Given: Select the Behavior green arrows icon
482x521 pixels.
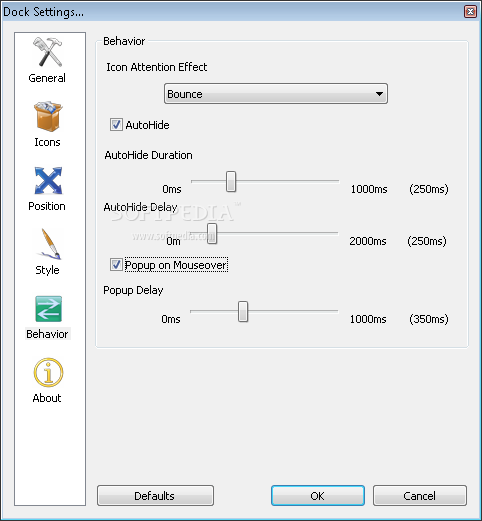Looking at the screenshot, I should [x=48, y=309].
